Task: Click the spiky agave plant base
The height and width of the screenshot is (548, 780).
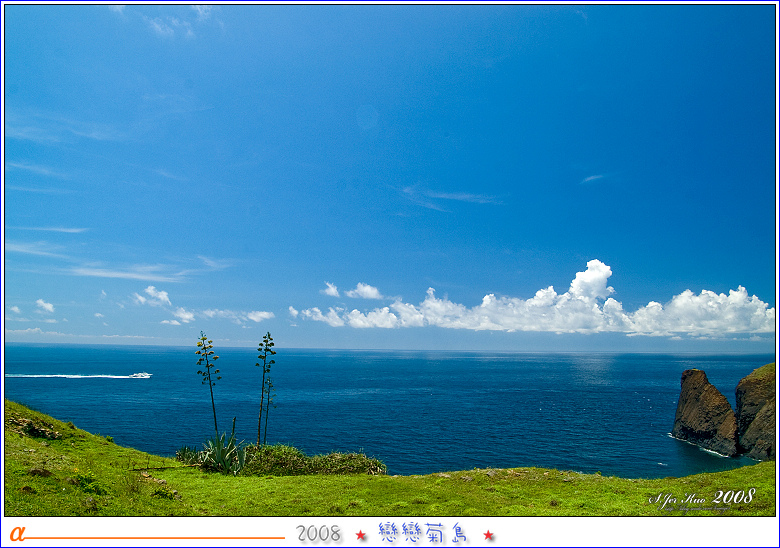Action: 222,455
